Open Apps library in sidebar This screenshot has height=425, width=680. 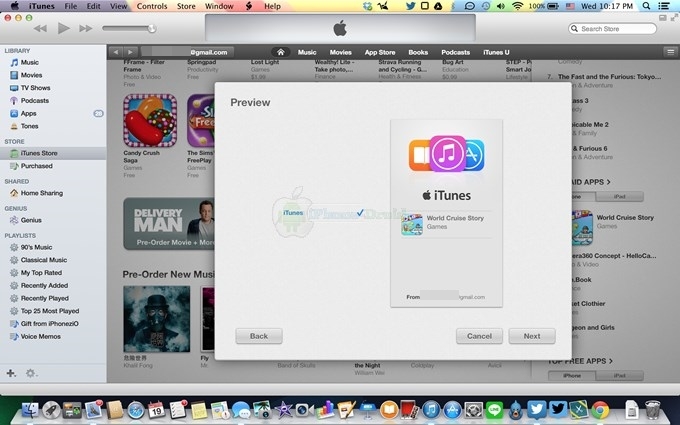click(29, 114)
